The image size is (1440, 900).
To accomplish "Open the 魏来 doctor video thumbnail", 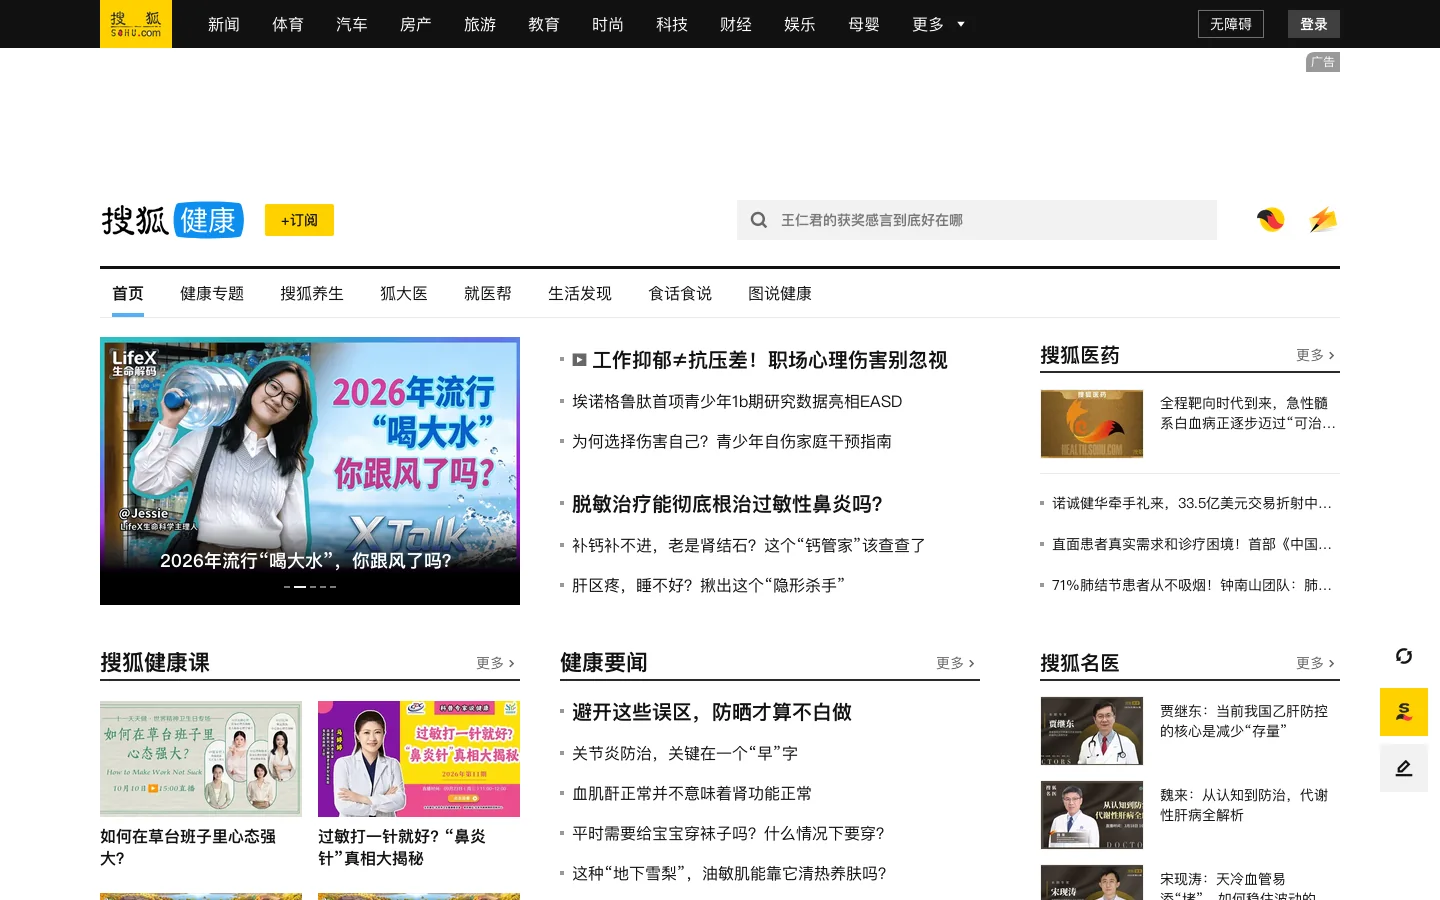I will click(1092, 815).
